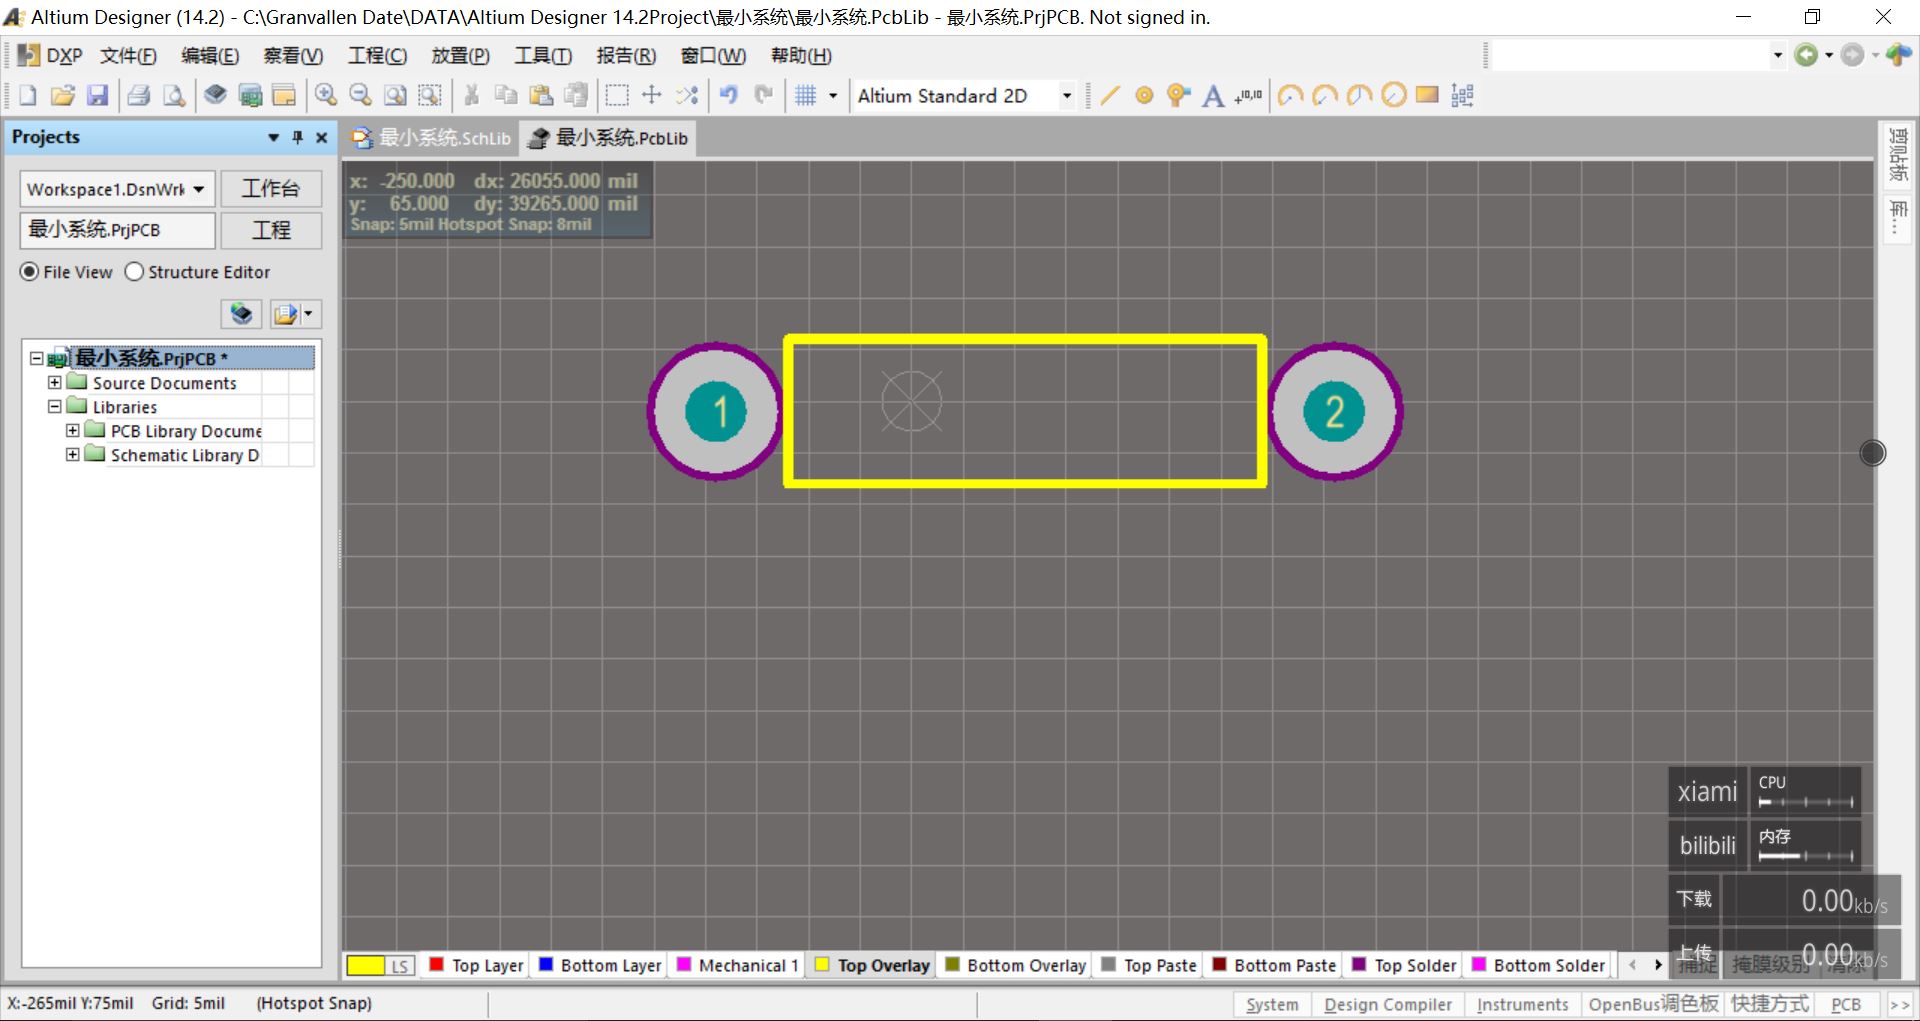Collapse the 最小系统.PrjPCB project node

(x=36, y=358)
